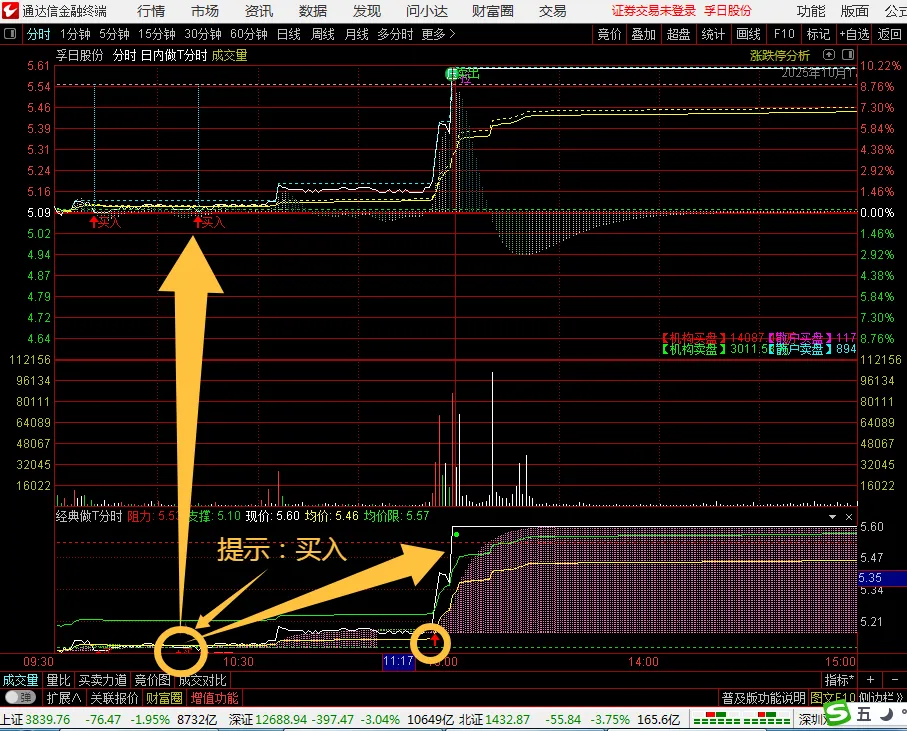Click the 竞价 toolbar button
The image size is (907, 731).
coord(609,34)
